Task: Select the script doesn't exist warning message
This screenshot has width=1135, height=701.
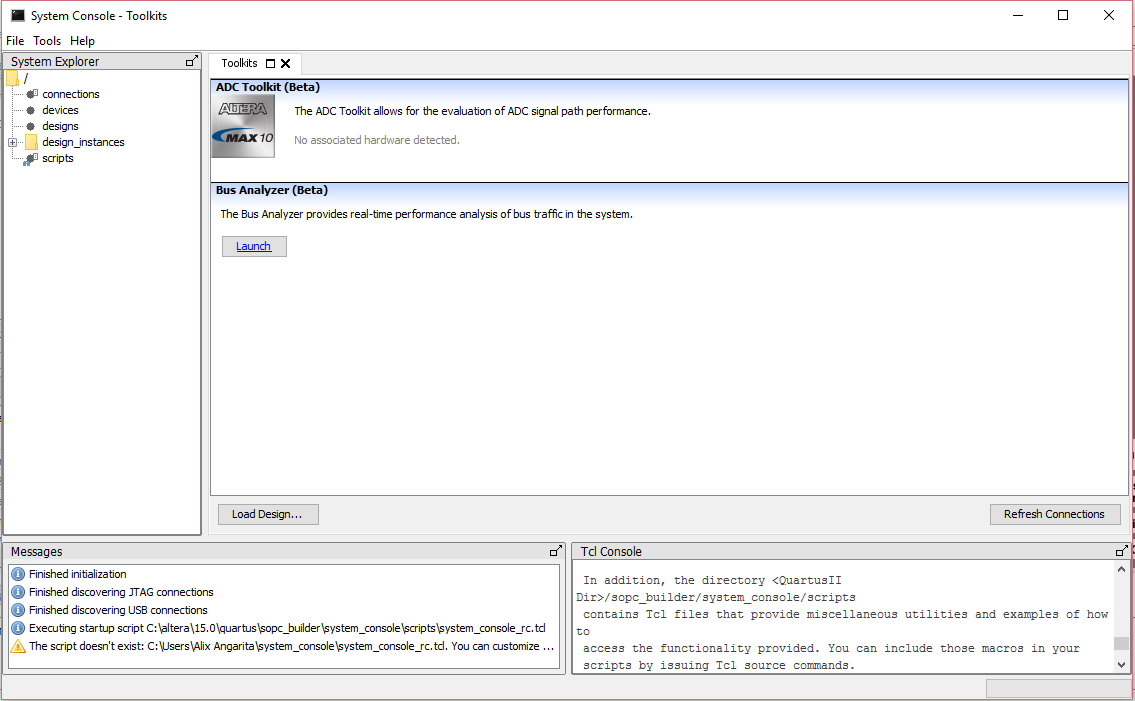Action: click(290, 646)
